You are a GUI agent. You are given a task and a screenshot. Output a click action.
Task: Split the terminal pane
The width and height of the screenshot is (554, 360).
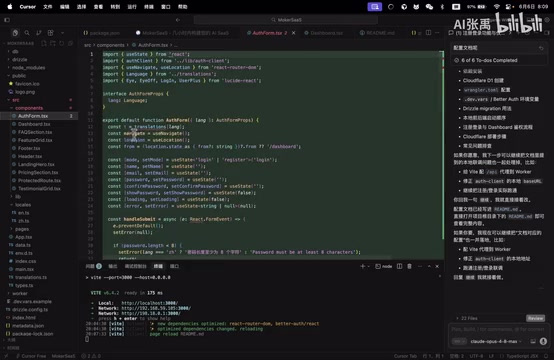point(399,266)
